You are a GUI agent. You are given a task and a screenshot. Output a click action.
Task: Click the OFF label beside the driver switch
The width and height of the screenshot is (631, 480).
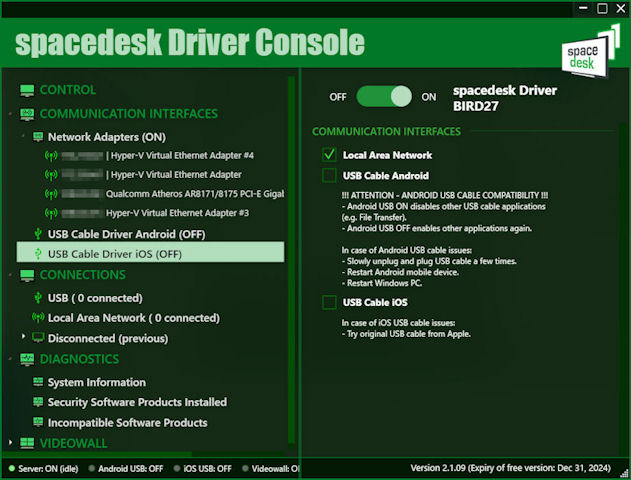point(338,97)
